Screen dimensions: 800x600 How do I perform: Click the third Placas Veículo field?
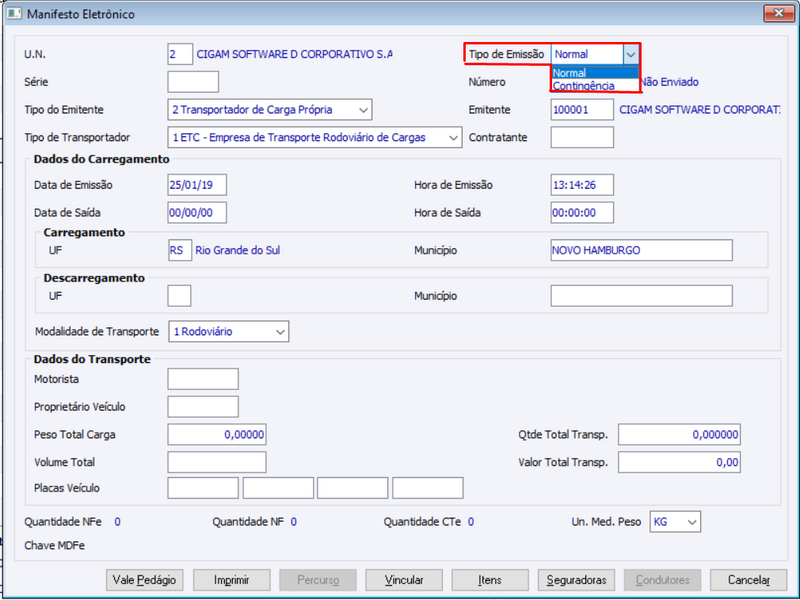[353, 488]
